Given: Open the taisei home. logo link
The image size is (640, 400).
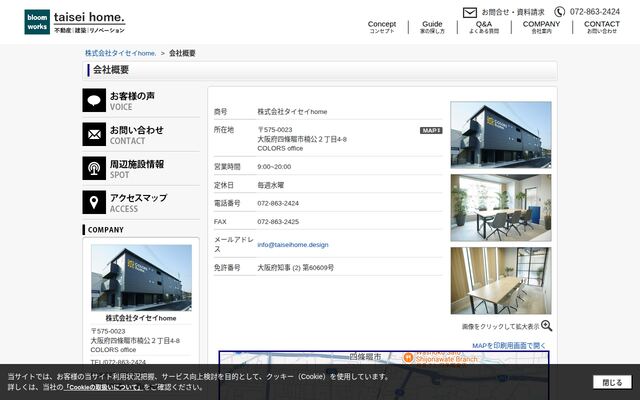Looking at the screenshot, I should (89, 22).
